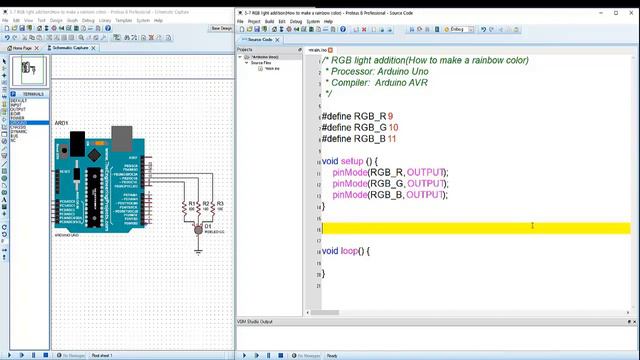
Task: Stop simulation in Source Code window
Action: click(x=281, y=356)
